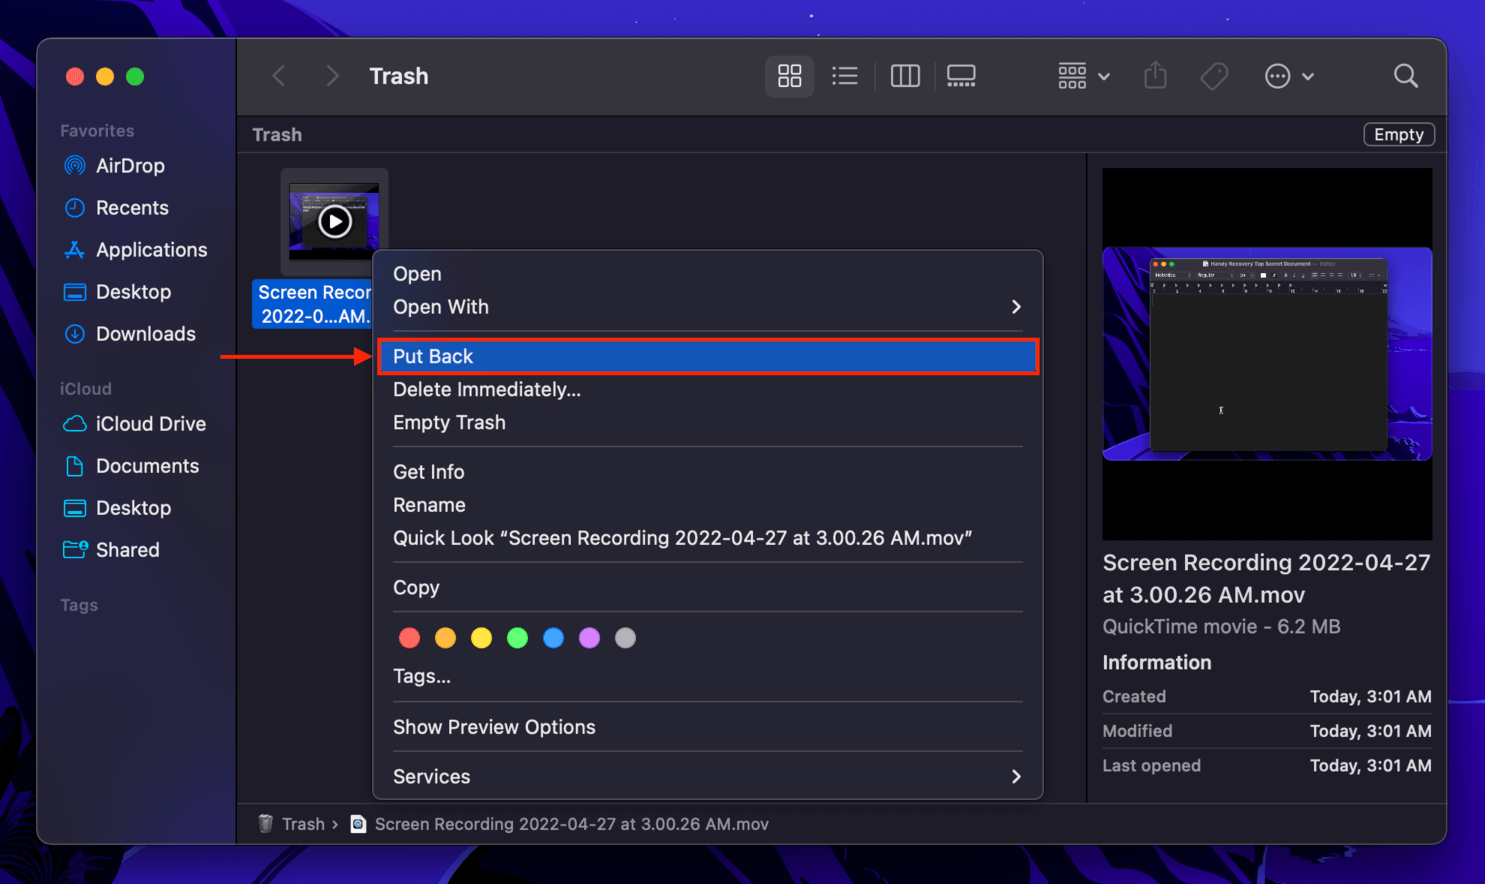Choose Tags… from the context menu
Image resolution: width=1485 pixels, height=884 pixels.
coord(708,677)
